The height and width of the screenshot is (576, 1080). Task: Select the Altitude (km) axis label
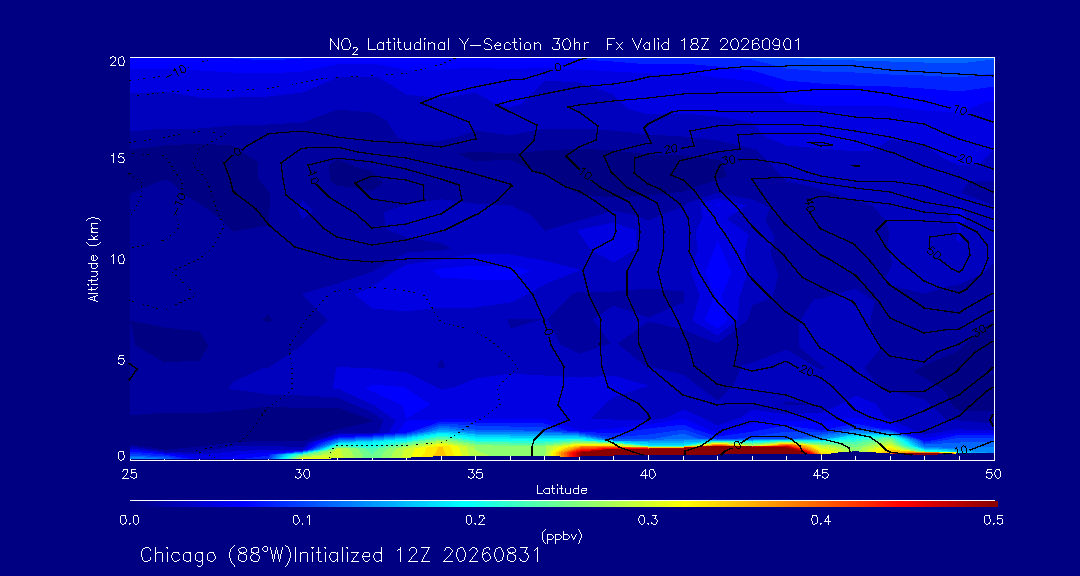[93, 258]
